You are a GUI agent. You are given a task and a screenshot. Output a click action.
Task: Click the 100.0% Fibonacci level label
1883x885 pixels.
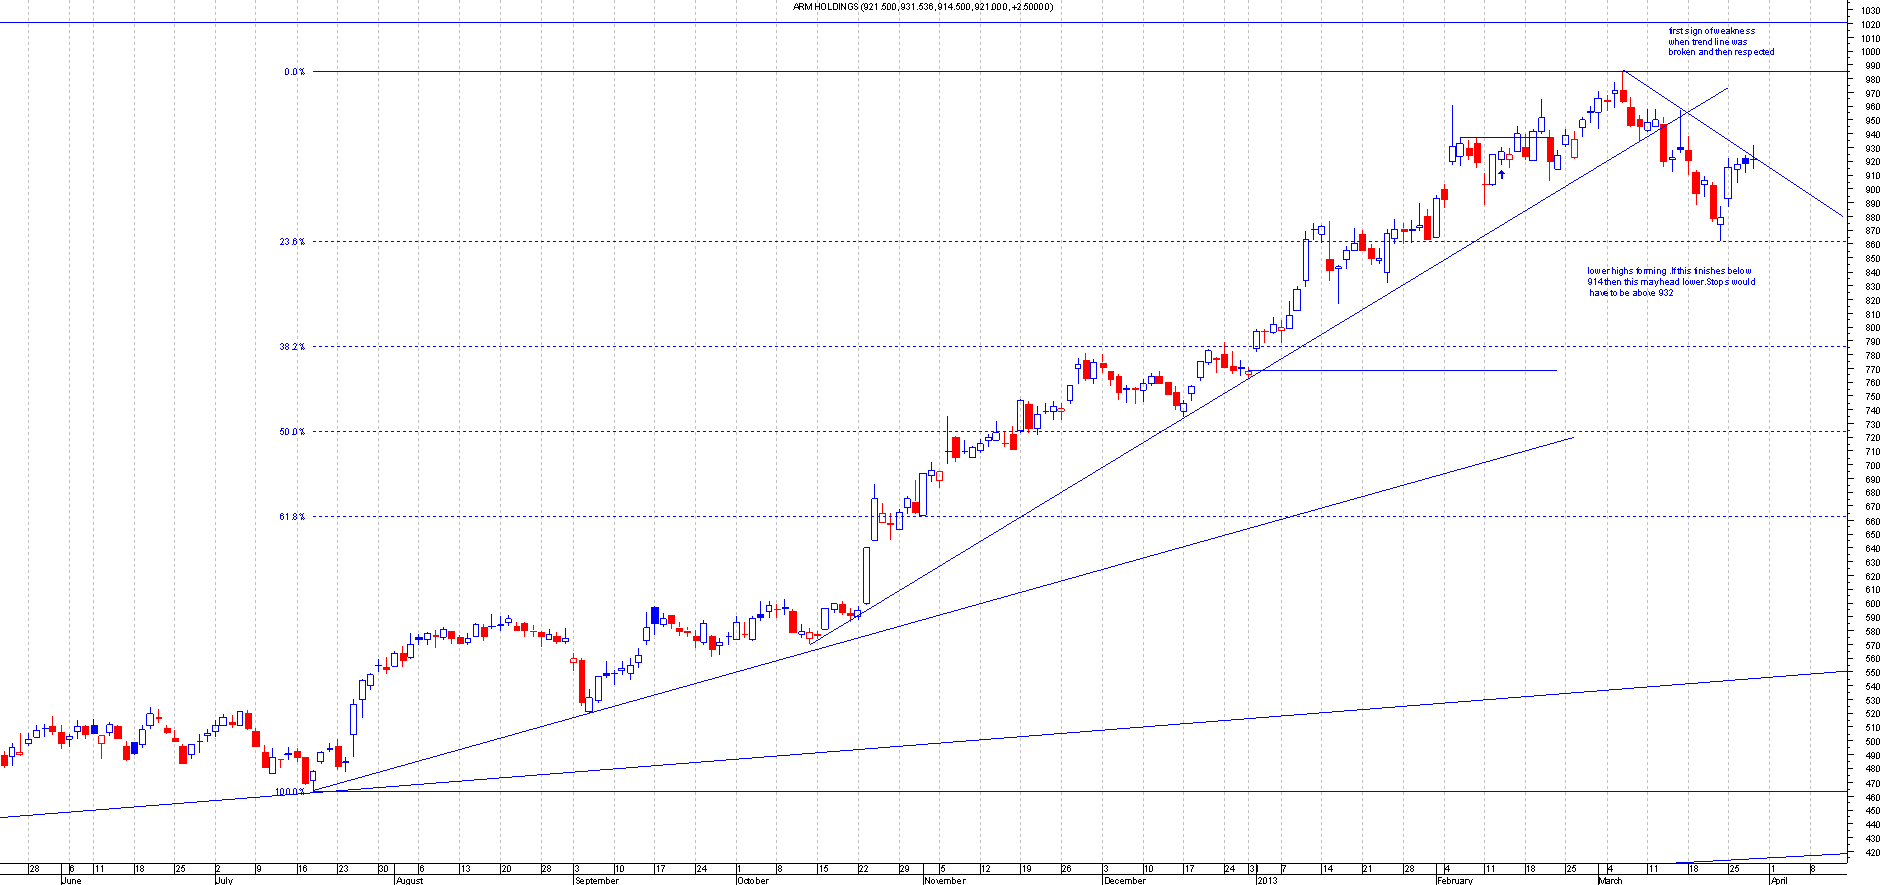[x=289, y=792]
